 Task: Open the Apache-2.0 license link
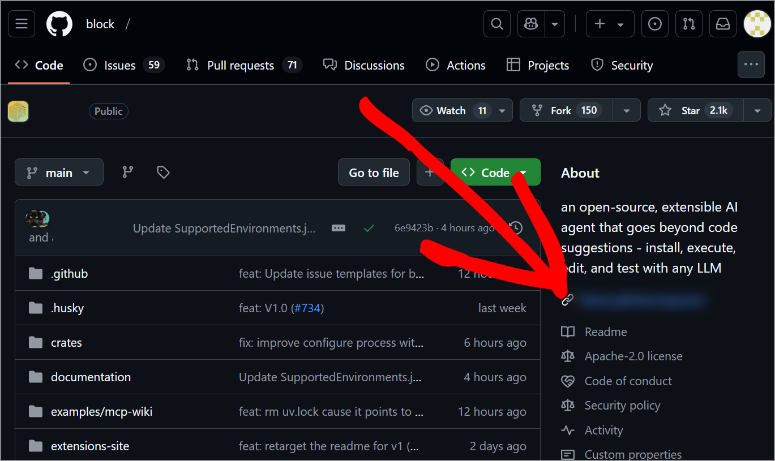click(x=633, y=356)
